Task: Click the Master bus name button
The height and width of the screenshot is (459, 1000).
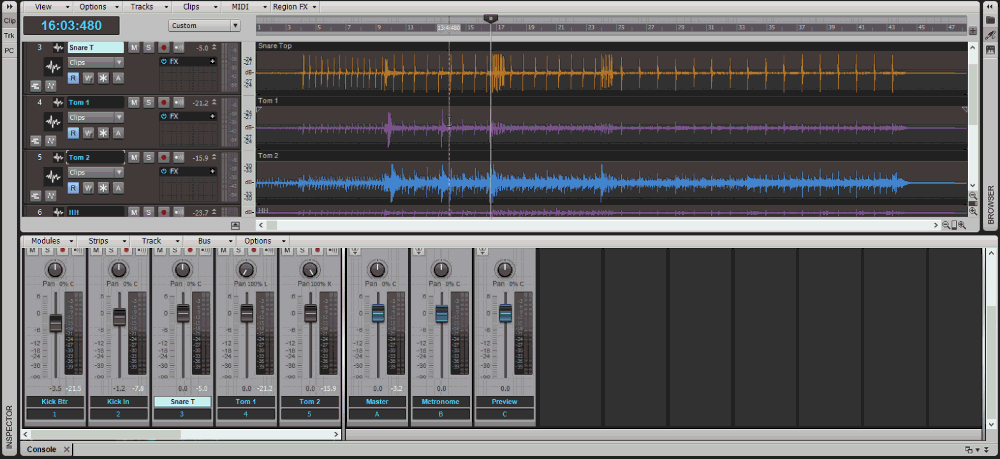Action: pyautogui.click(x=378, y=402)
